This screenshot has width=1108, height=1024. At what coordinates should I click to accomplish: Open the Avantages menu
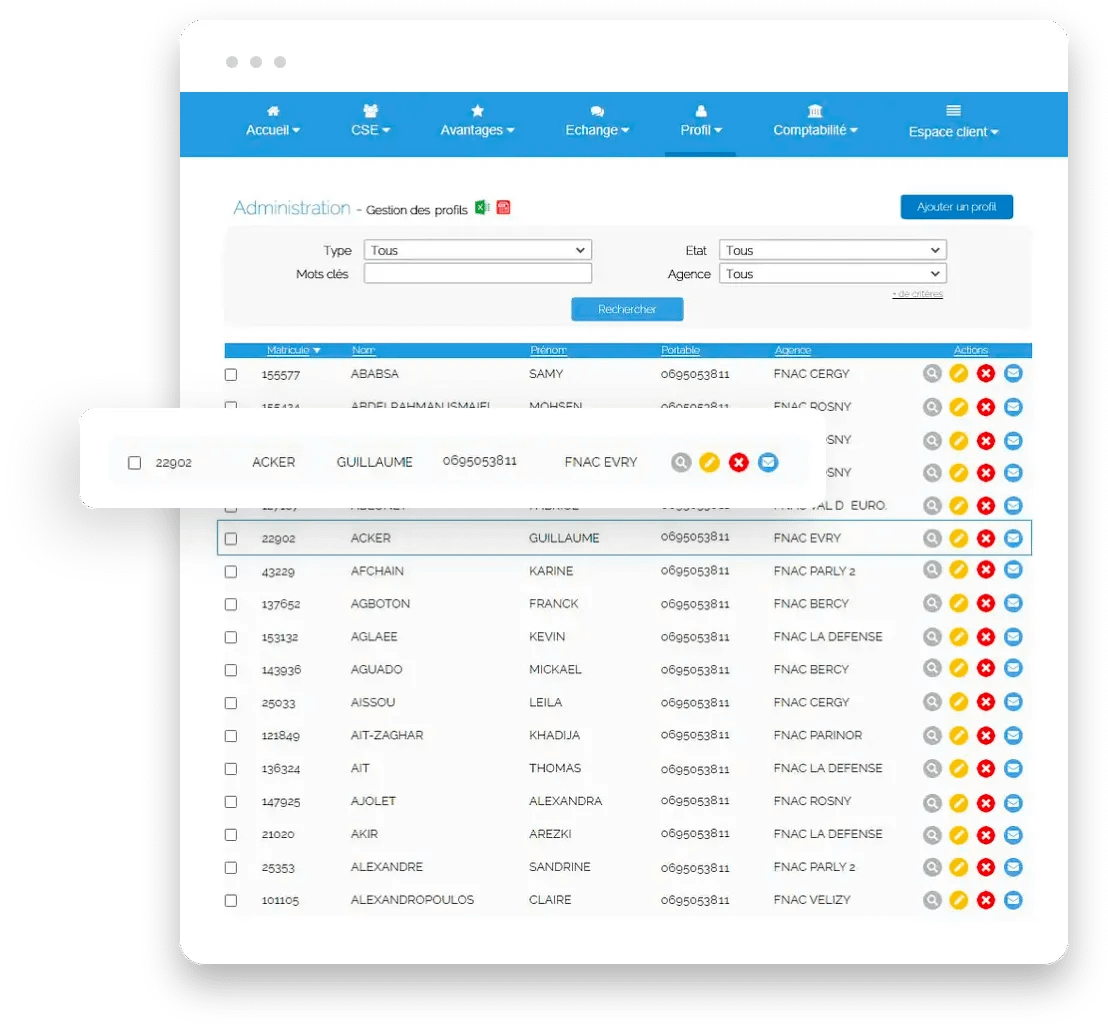point(477,122)
